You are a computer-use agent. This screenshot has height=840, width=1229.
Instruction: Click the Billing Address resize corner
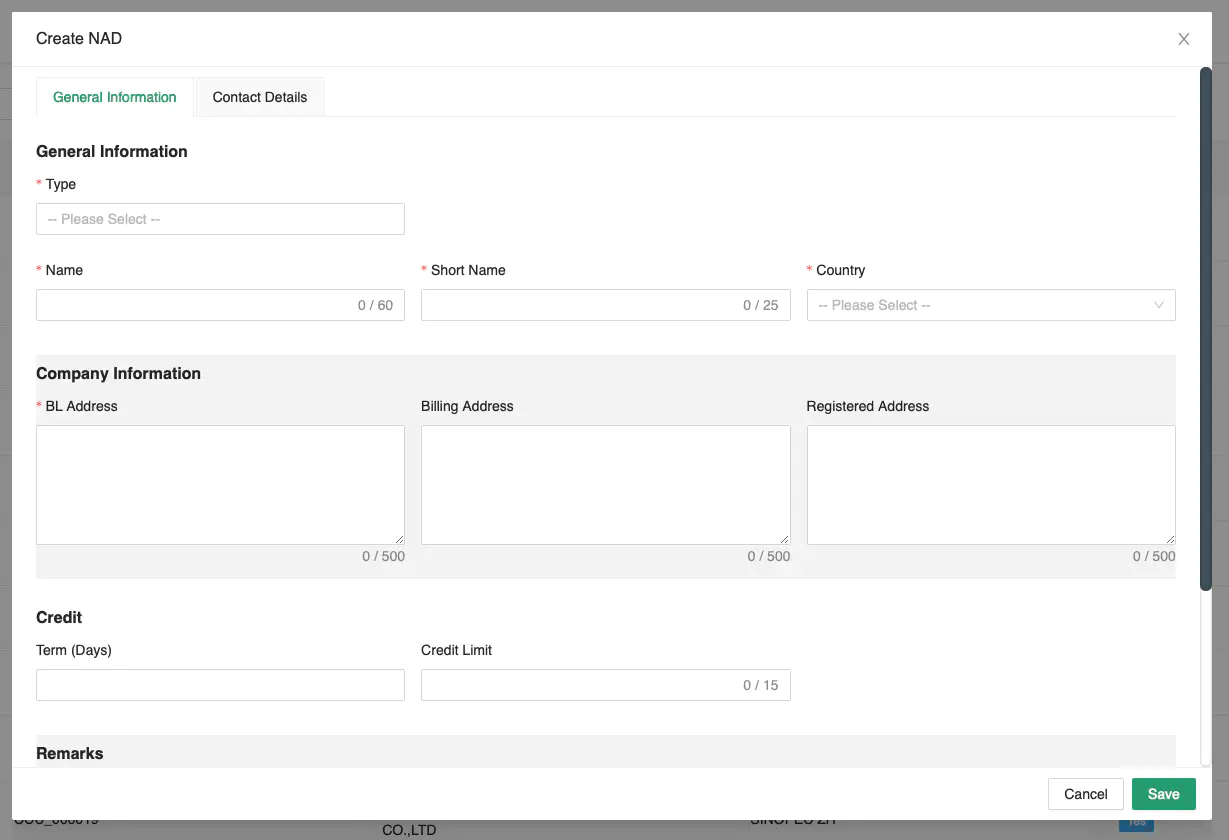pos(784,539)
